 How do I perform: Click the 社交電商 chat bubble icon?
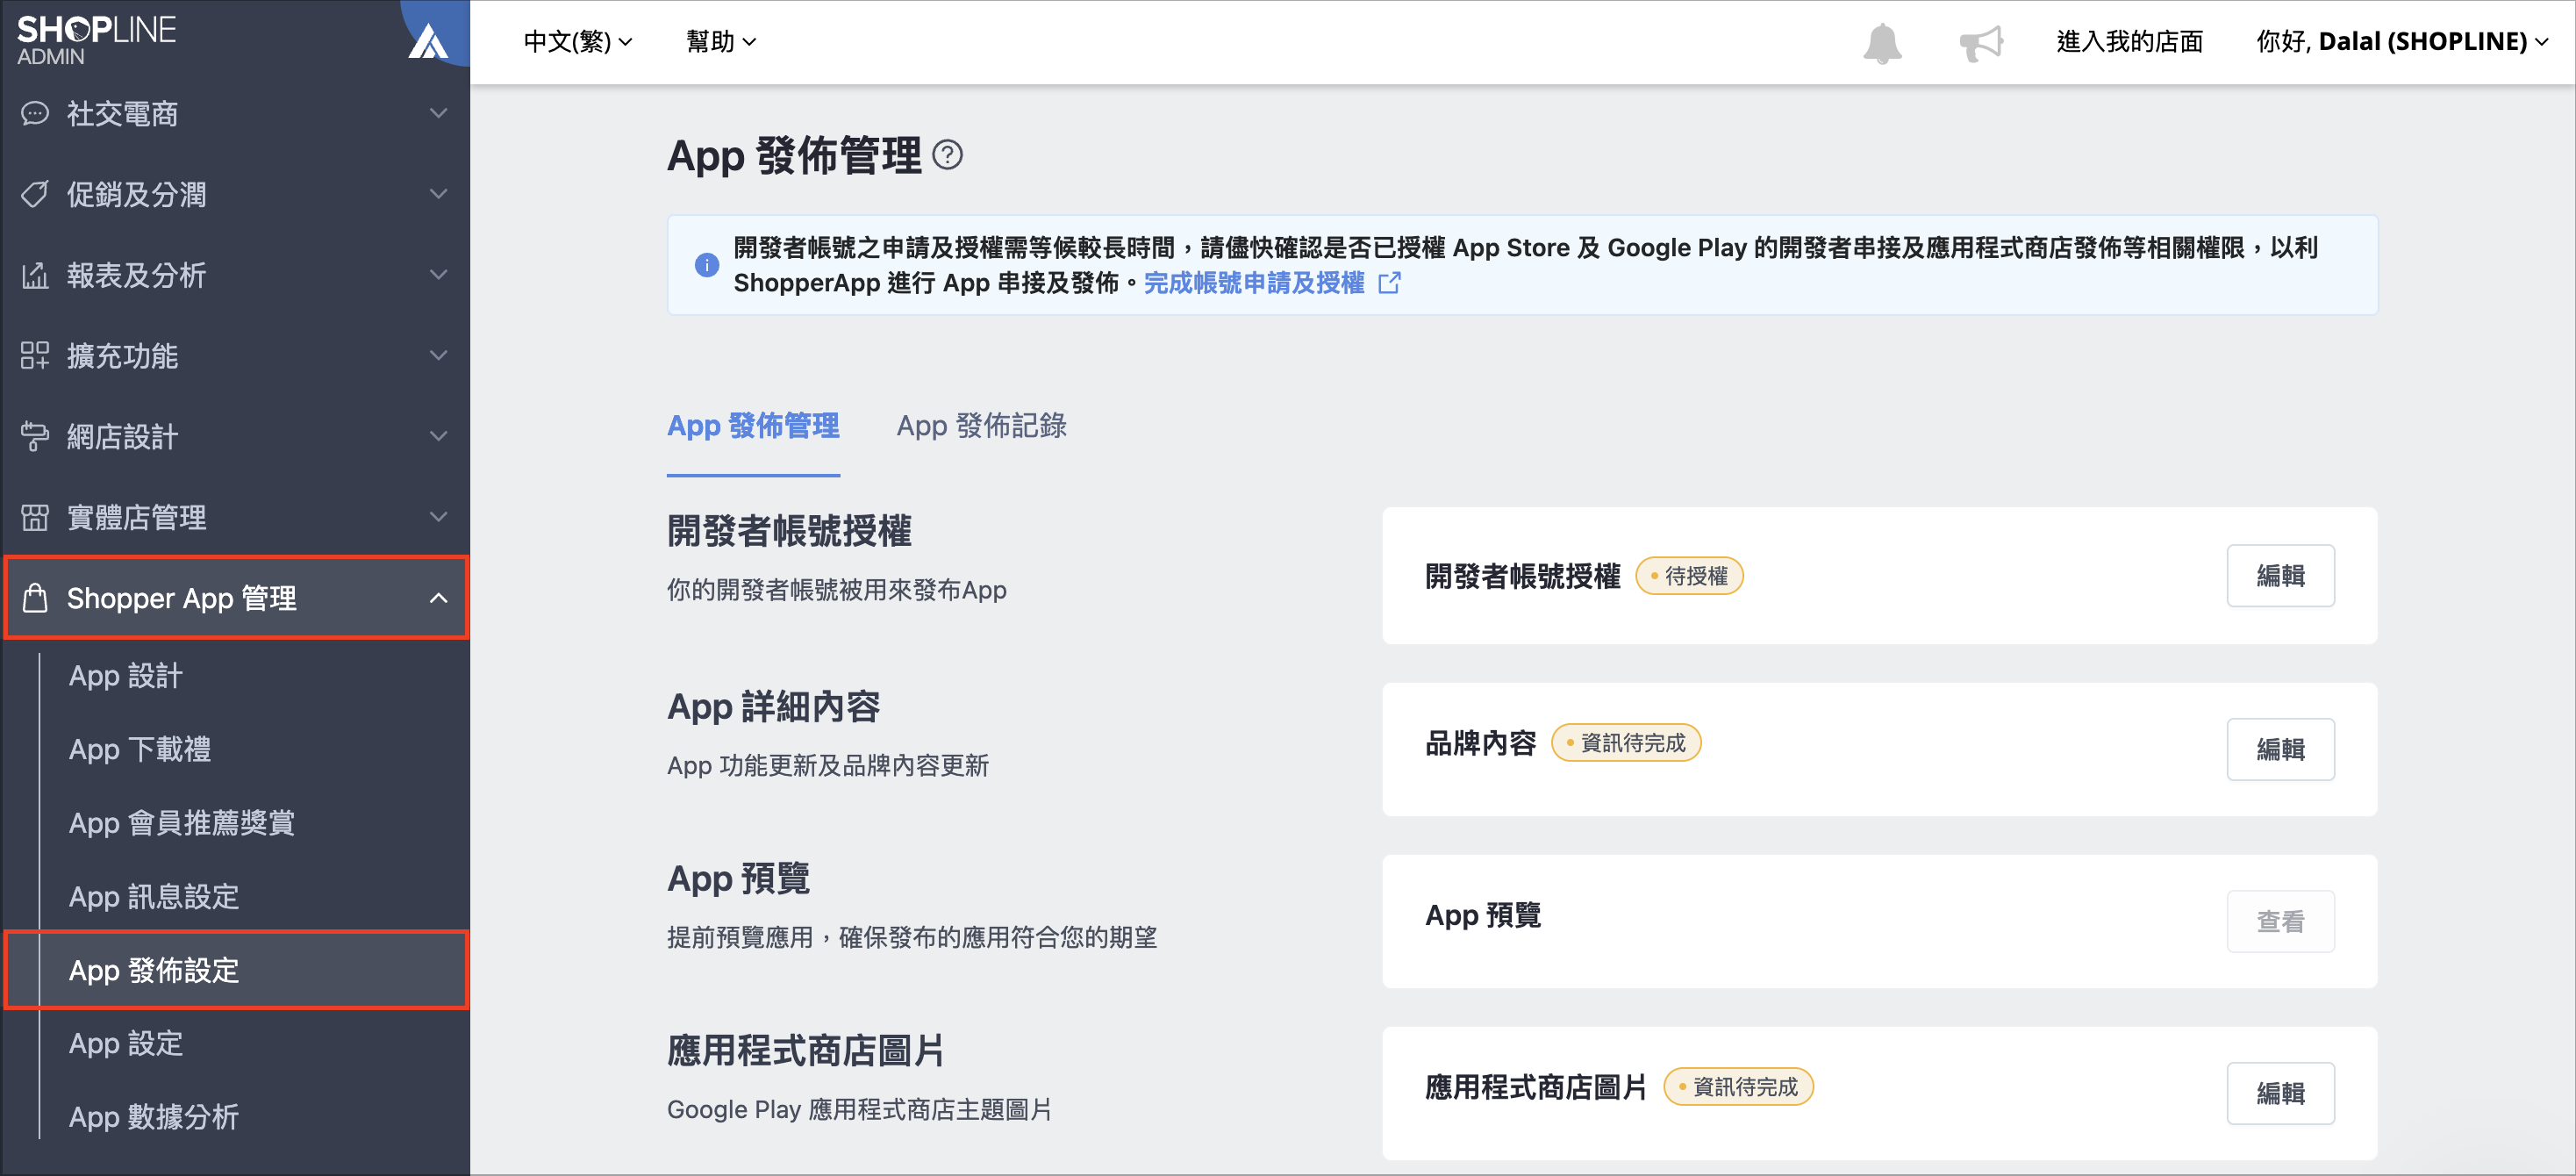35,113
